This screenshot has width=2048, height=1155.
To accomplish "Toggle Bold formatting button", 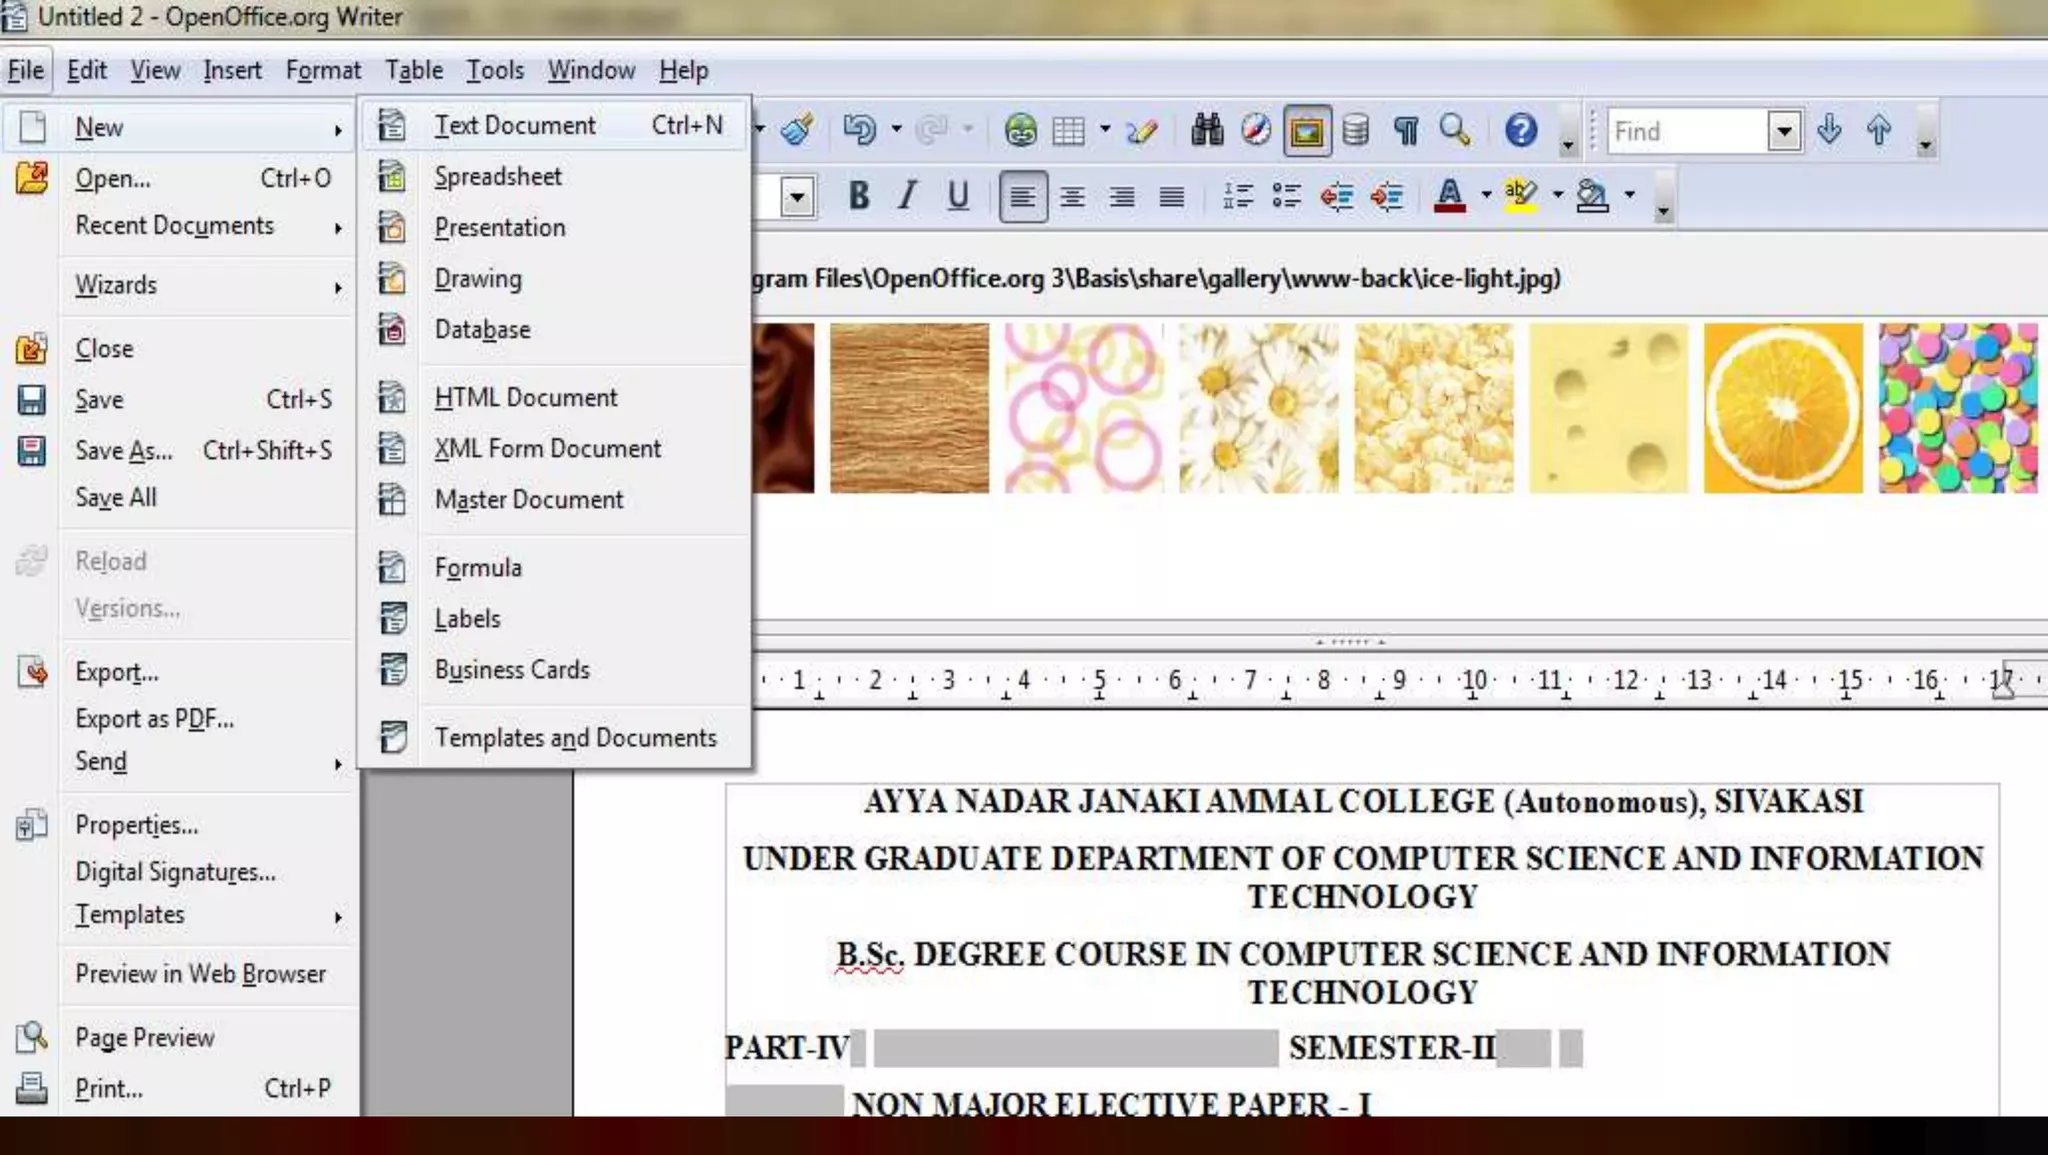I will click(858, 196).
